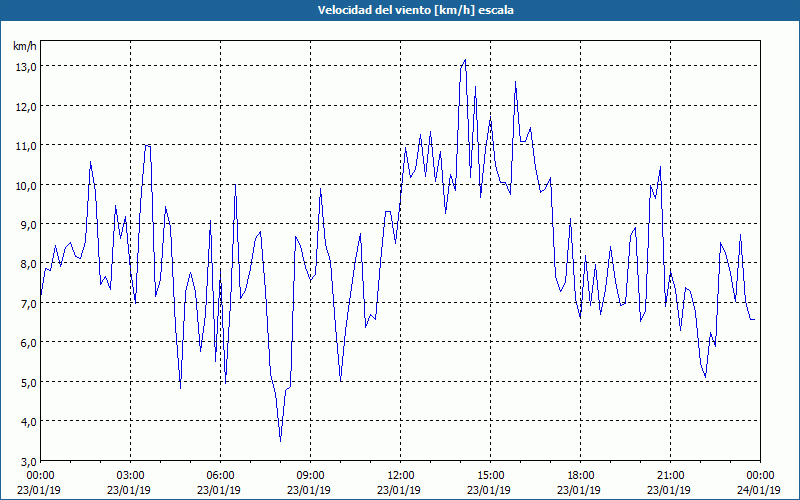800x500 pixels.
Task: Click the 9,0 axis value
Action: point(27,224)
